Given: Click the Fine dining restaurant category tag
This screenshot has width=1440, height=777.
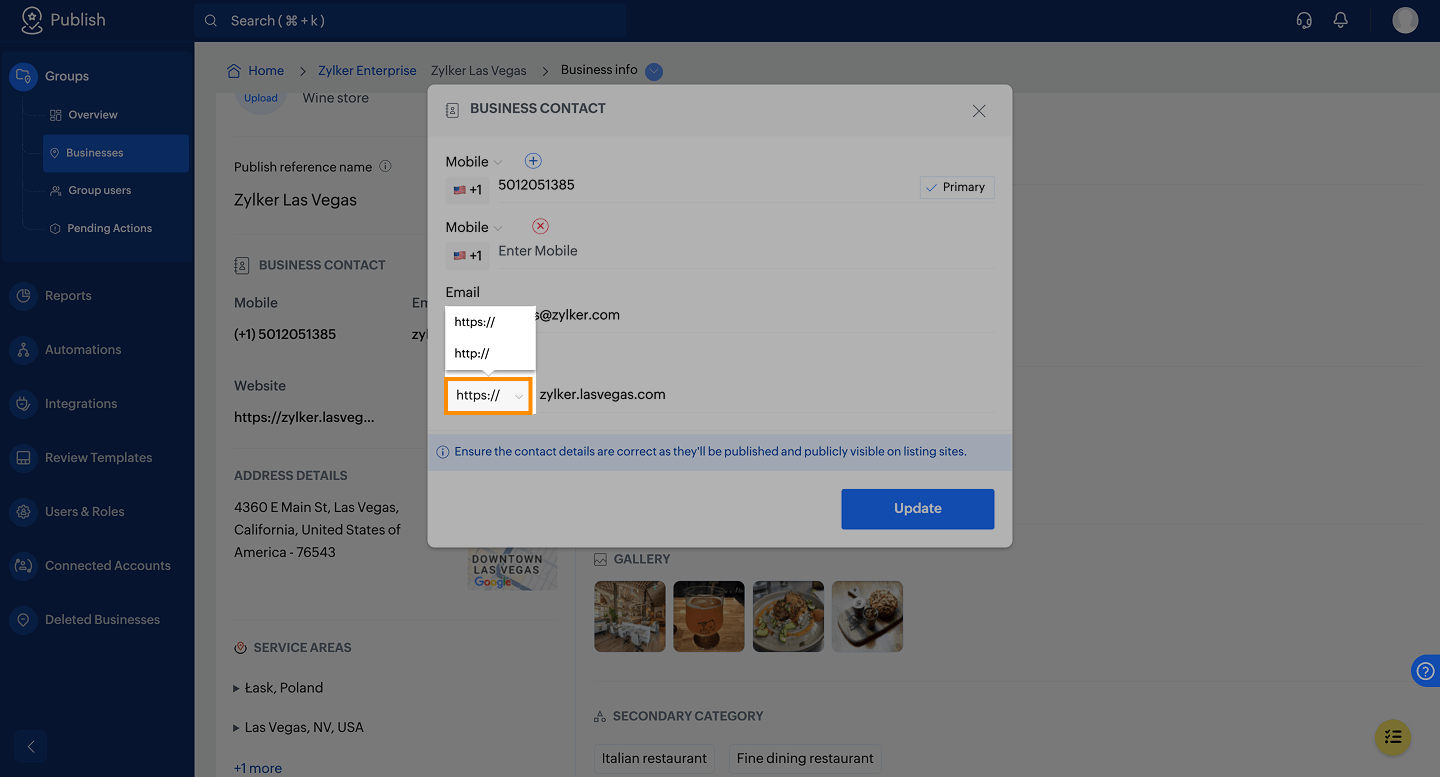Looking at the screenshot, I should [x=805, y=759].
